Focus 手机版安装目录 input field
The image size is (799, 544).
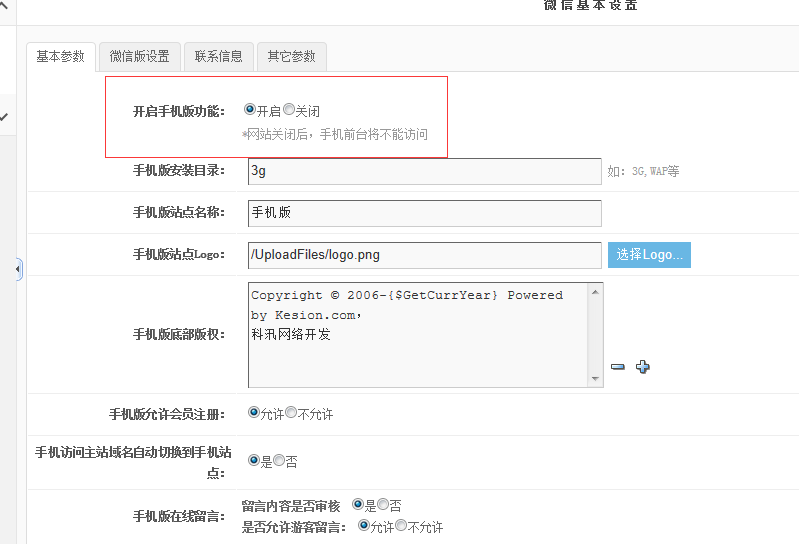424,171
